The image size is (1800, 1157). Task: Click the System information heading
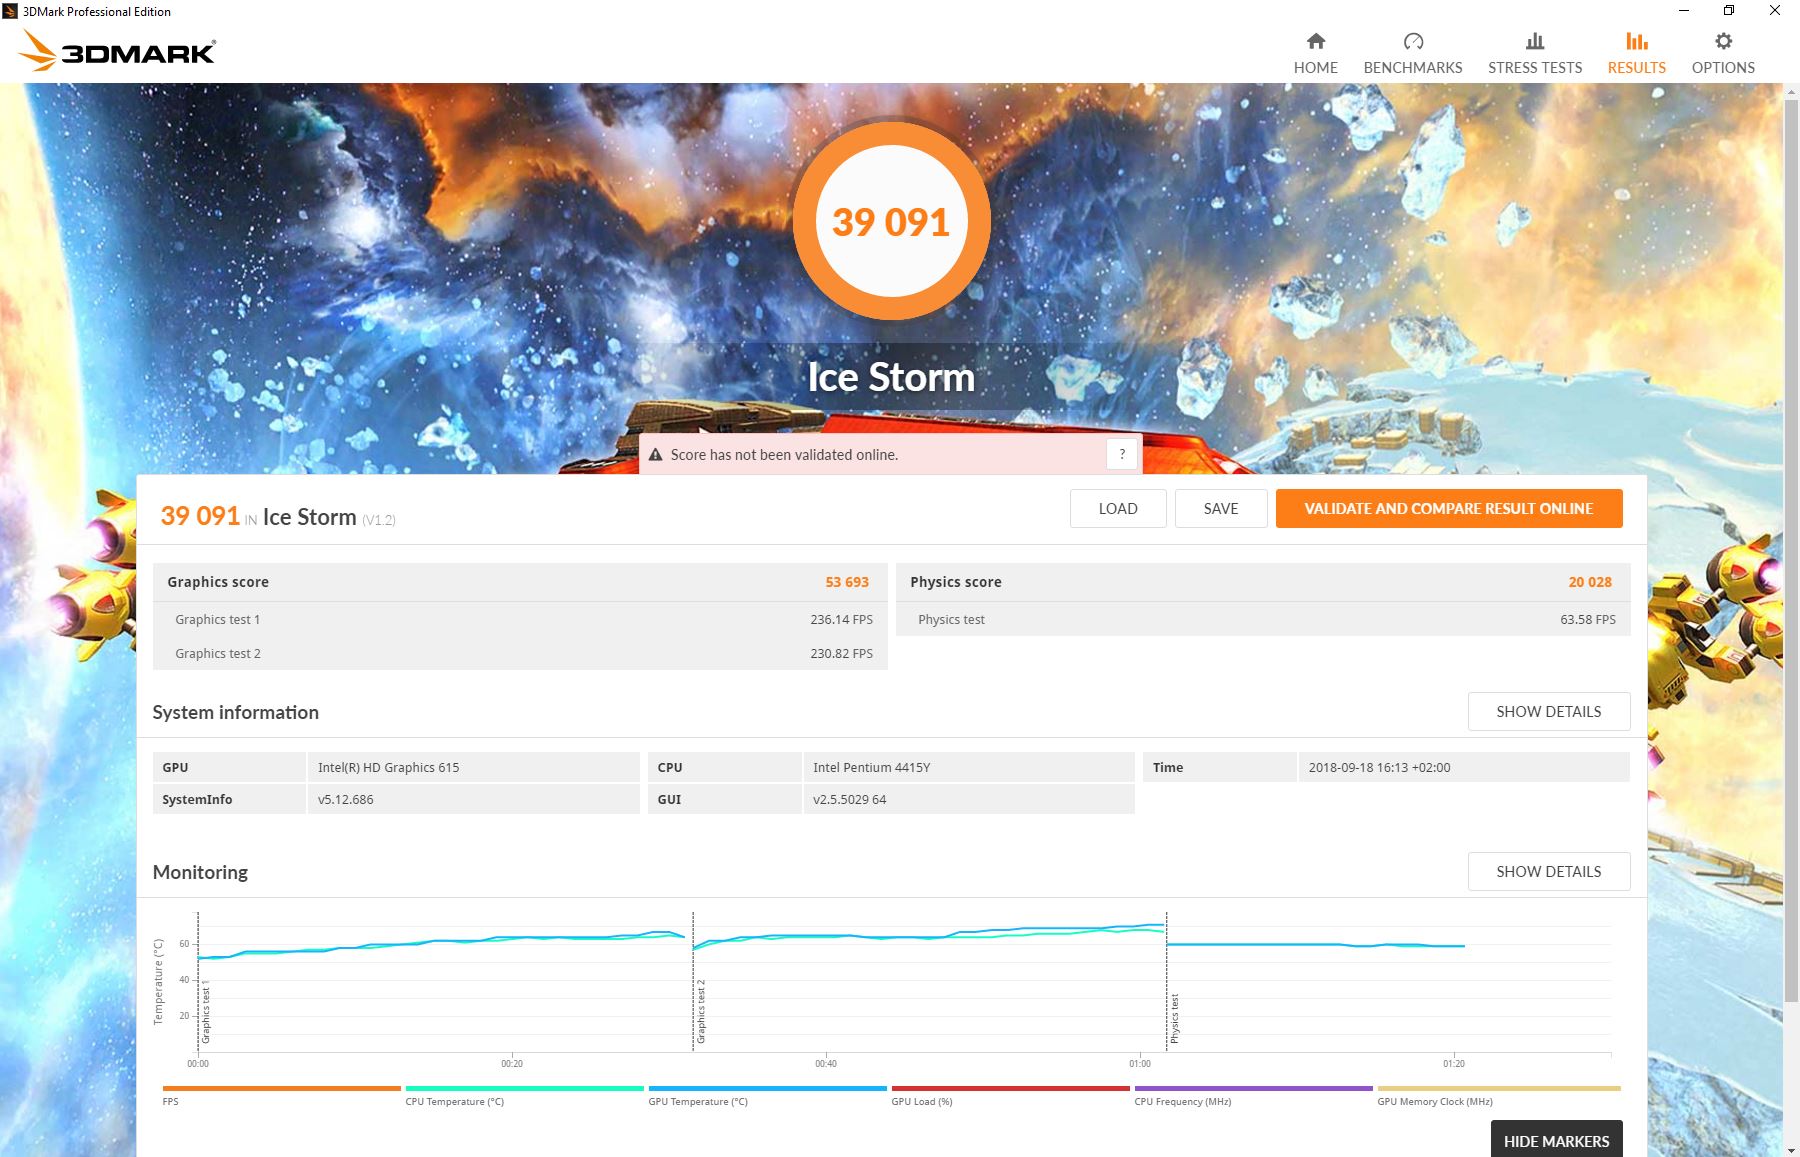pos(235,712)
